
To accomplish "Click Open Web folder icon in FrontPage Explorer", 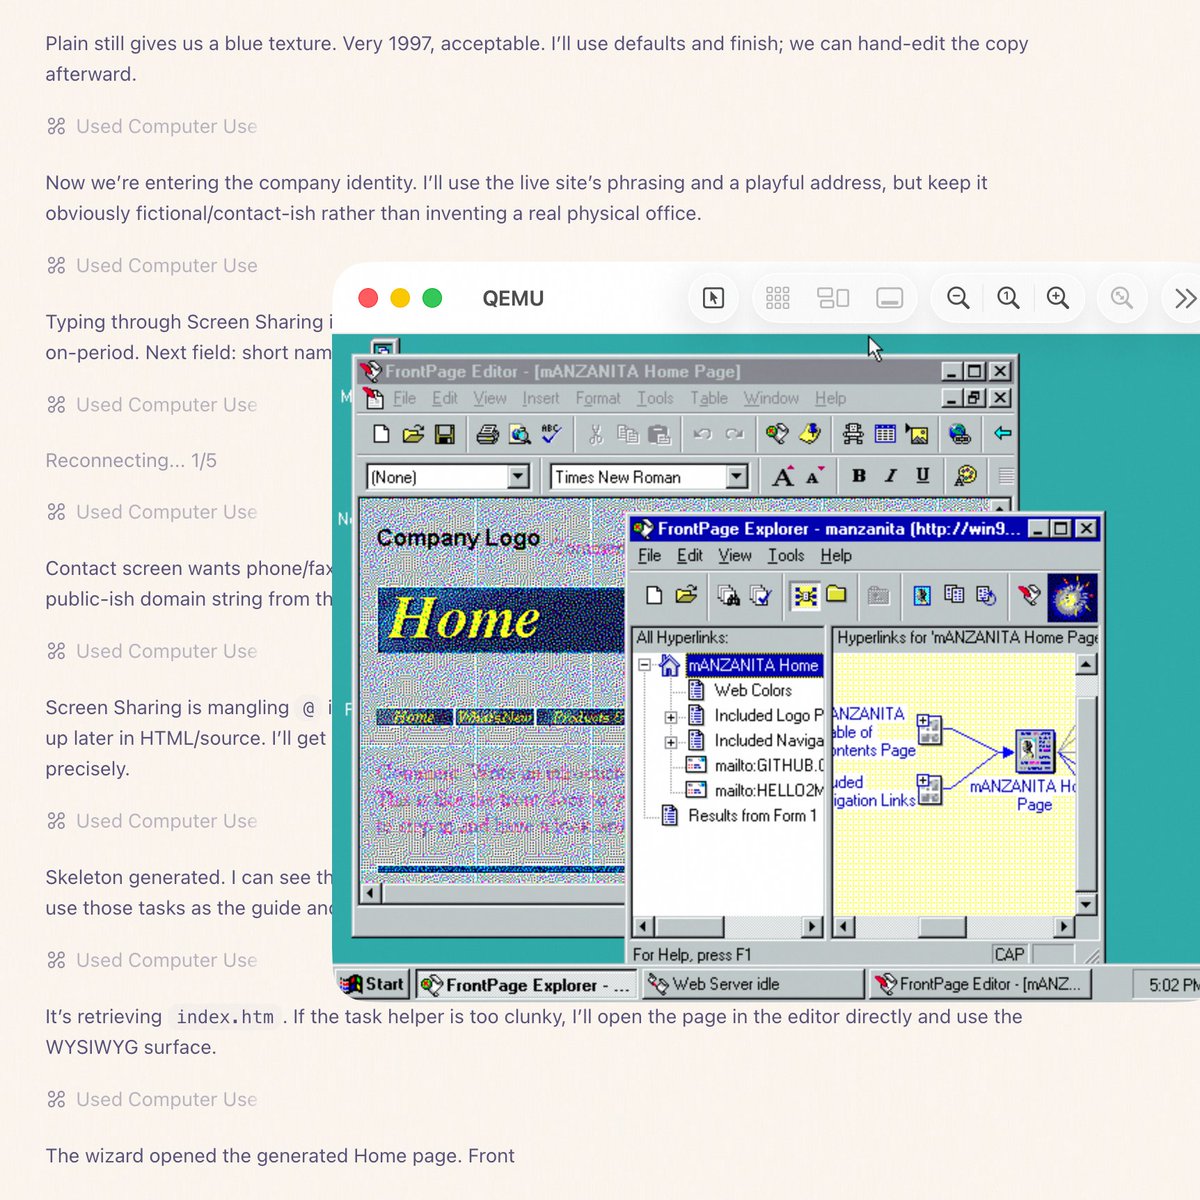I will 686,596.
